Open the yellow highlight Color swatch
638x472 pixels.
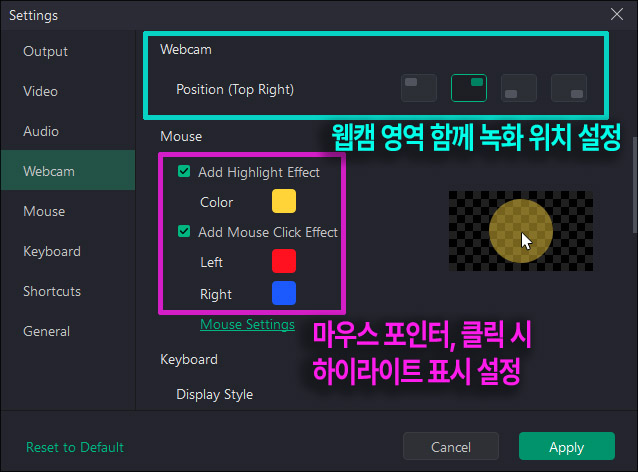click(284, 201)
